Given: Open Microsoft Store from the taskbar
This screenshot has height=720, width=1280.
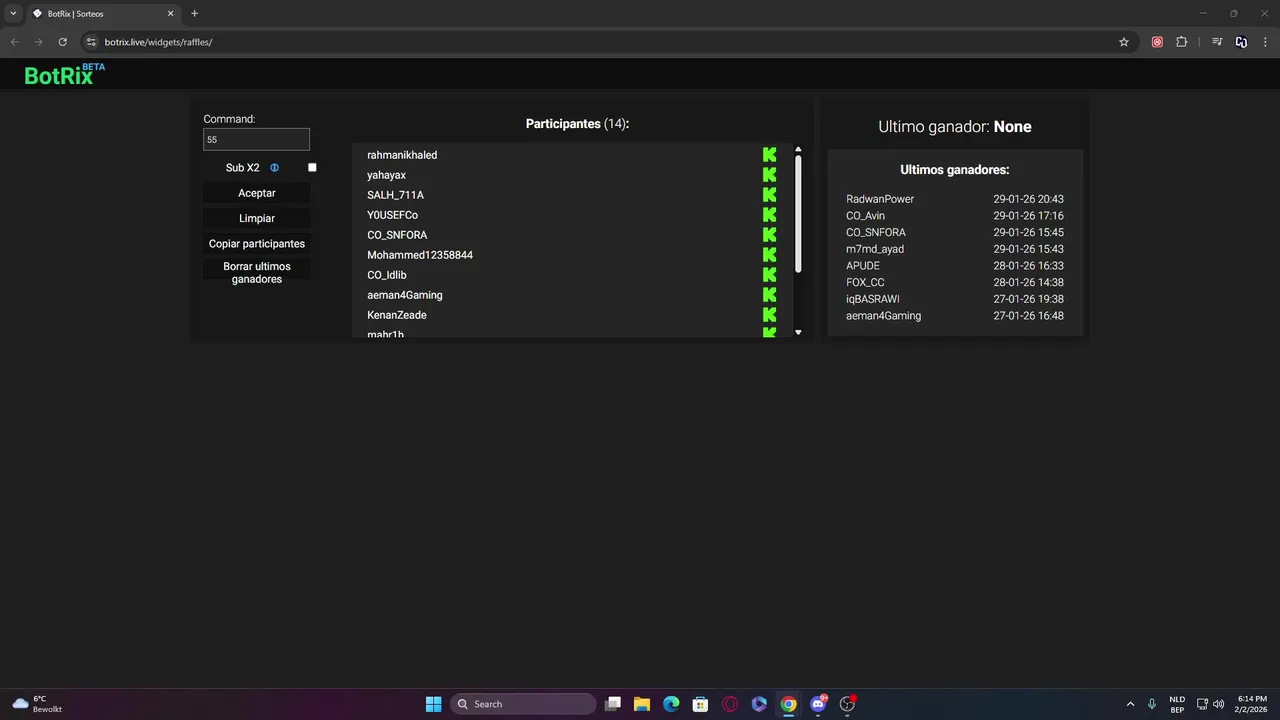Looking at the screenshot, I should [x=701, y=704].
